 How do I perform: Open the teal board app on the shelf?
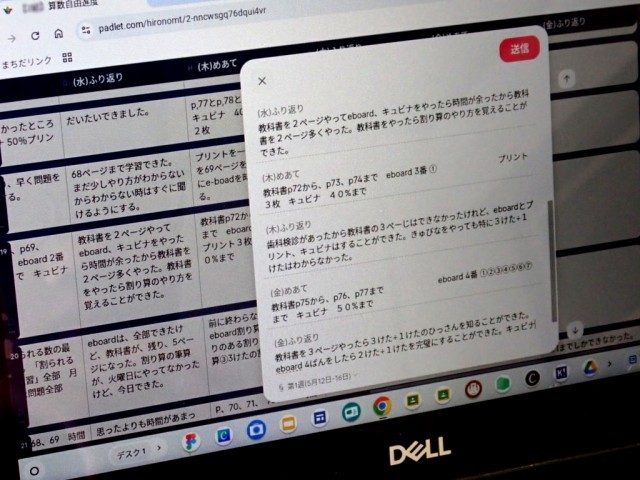[x=351, y=412]
